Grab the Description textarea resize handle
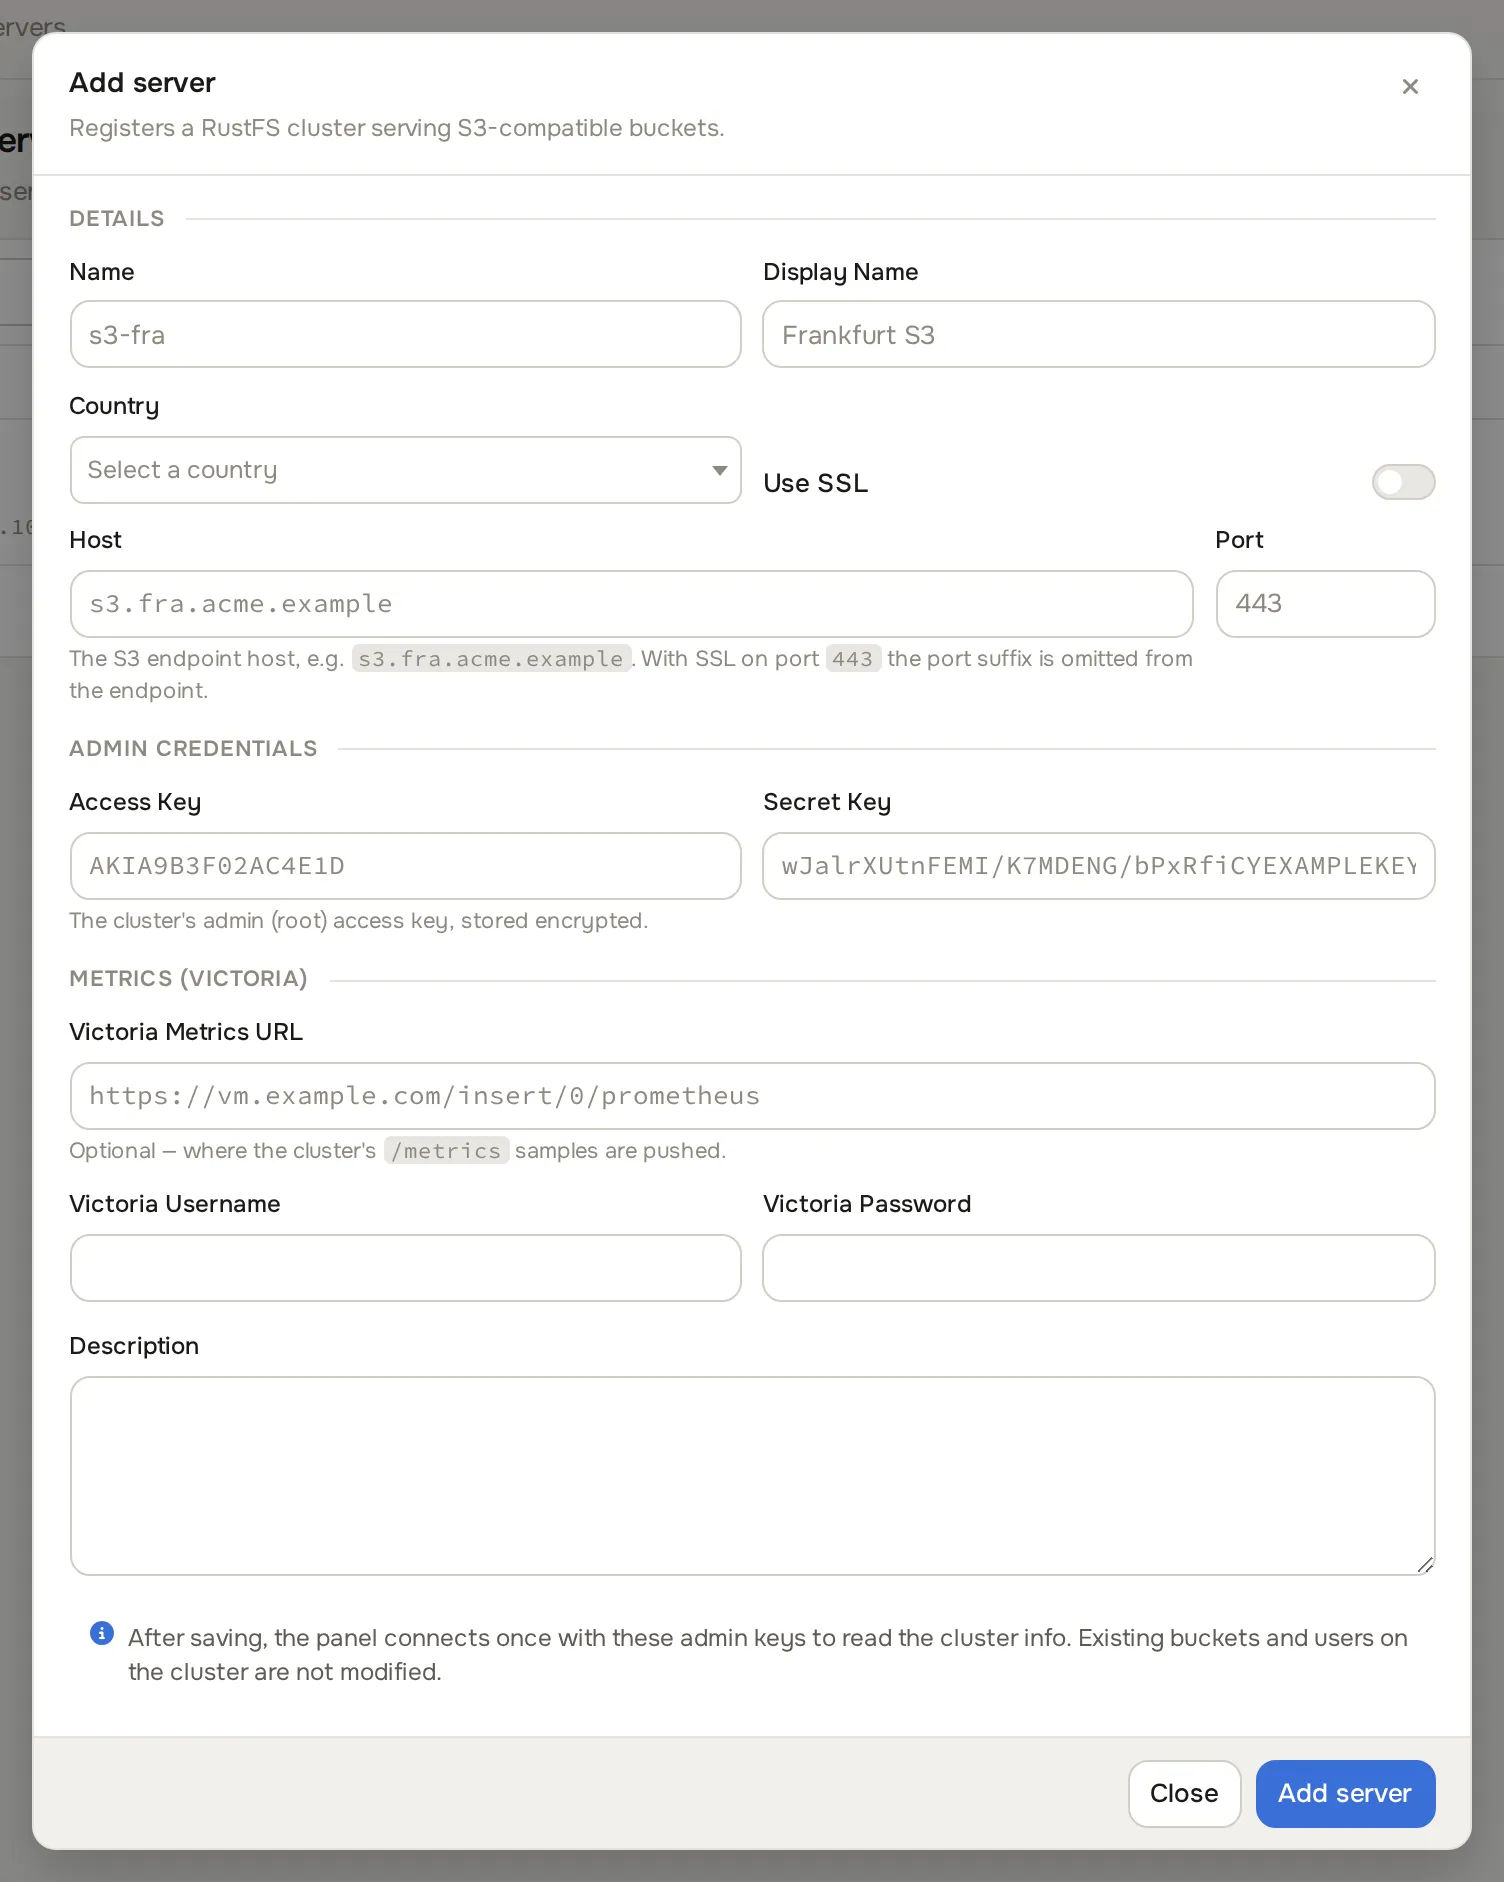This screenshot has width=1504, height=1882. coord(1425,1565)
